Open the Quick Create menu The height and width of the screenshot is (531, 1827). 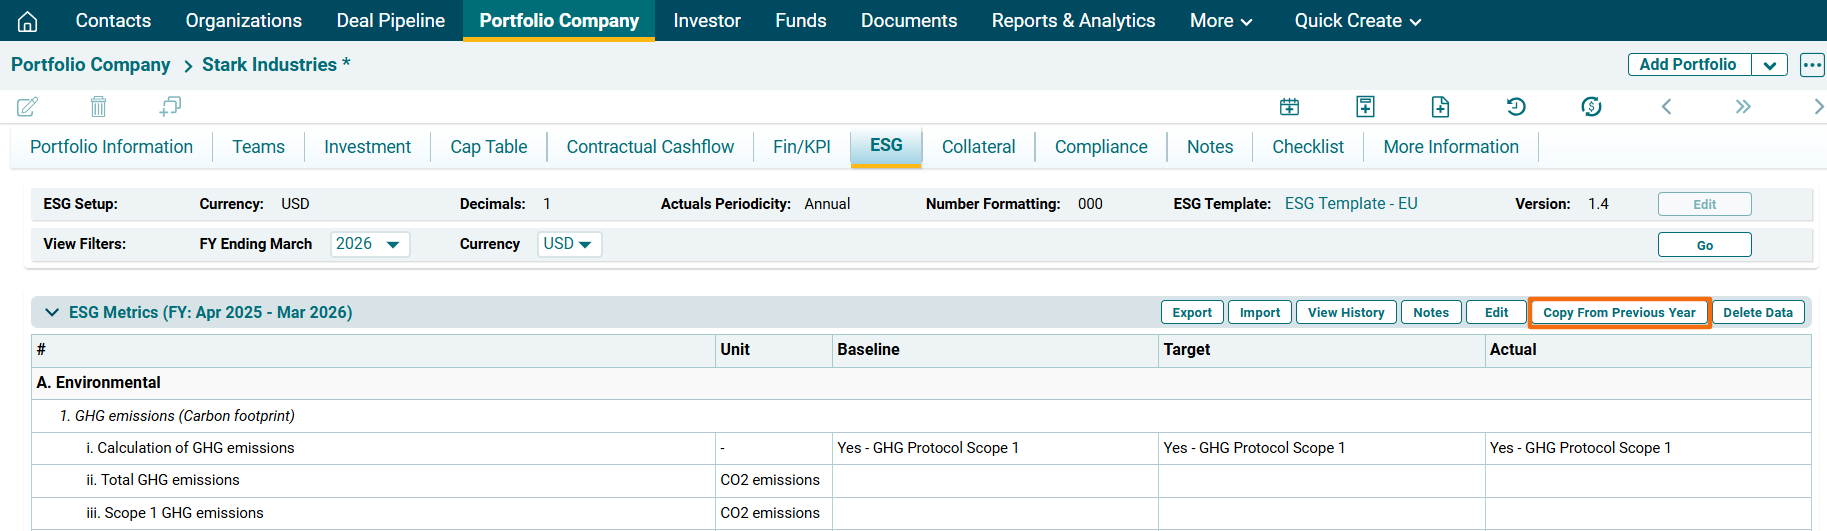point(1357,21)
